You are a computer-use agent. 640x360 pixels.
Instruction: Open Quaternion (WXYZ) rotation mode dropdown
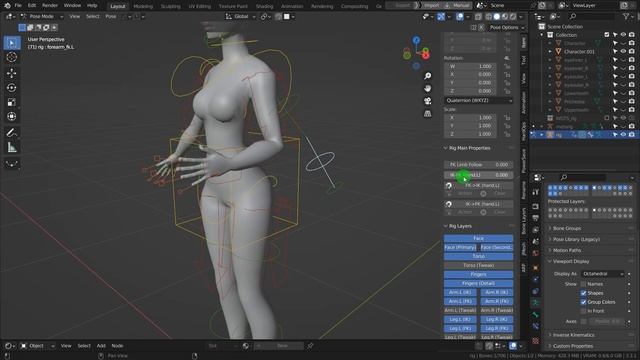coord(478,100)
